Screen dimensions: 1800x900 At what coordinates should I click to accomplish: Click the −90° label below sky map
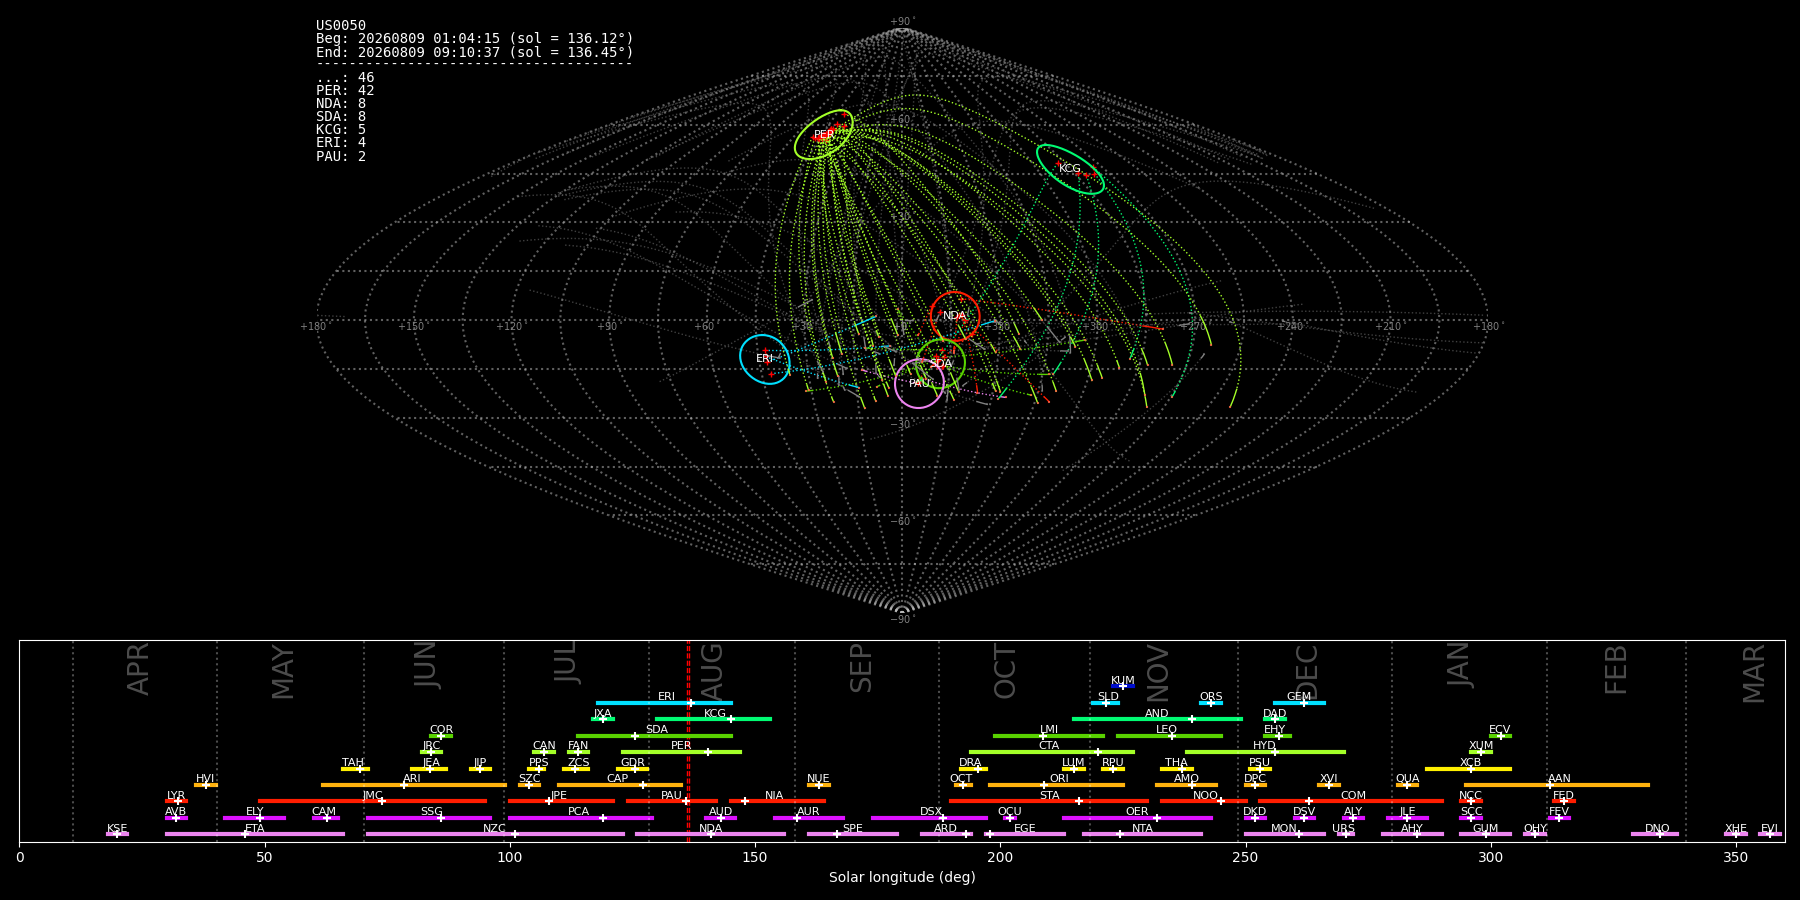(x=902, y=620)
